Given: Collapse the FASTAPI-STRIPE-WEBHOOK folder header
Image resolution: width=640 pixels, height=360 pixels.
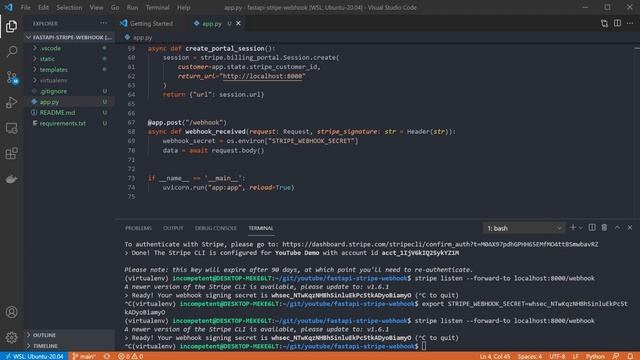Looking at the screenshot, I should [x=69, y=37].
